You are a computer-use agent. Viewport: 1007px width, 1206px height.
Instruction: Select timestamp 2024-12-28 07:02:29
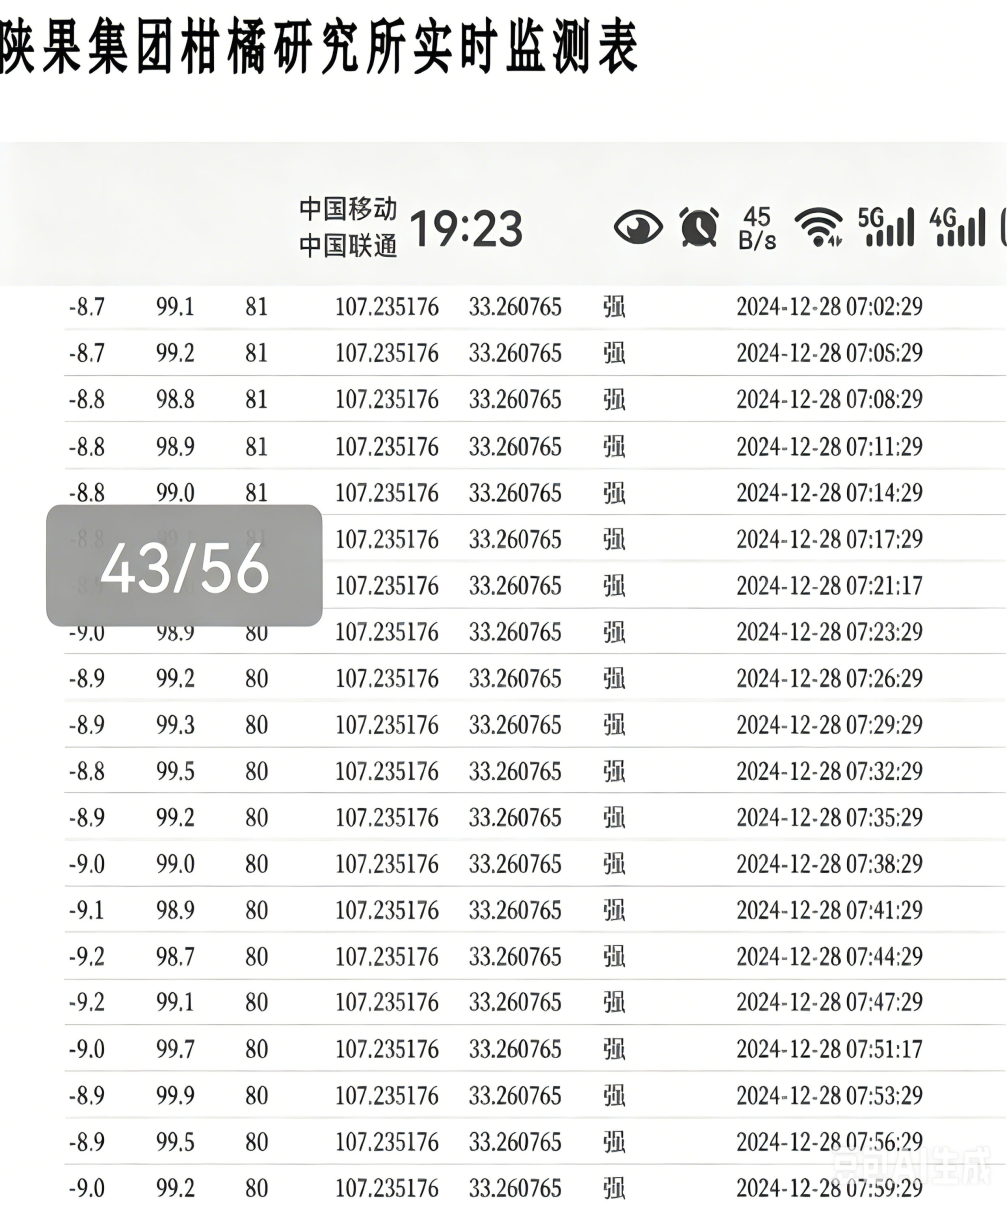pos(829,307)
